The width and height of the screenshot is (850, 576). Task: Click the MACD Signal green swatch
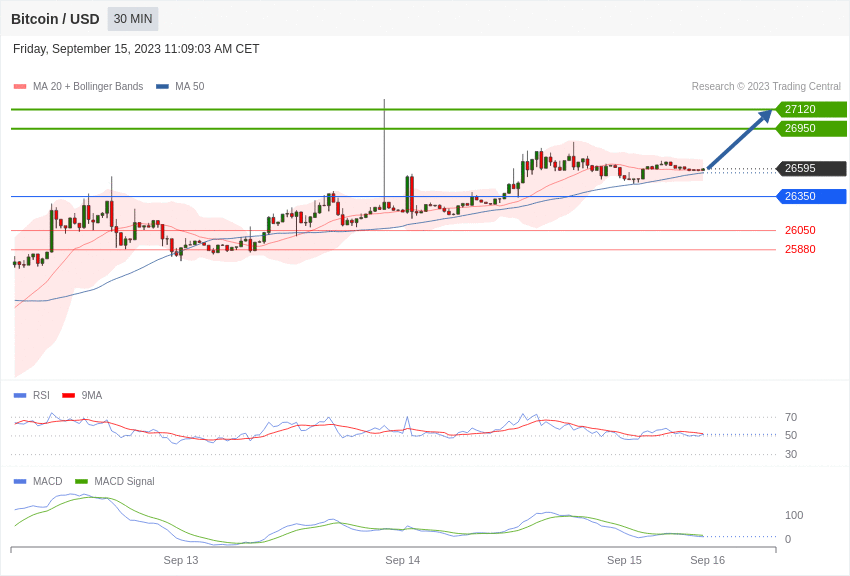pos(81,481)
